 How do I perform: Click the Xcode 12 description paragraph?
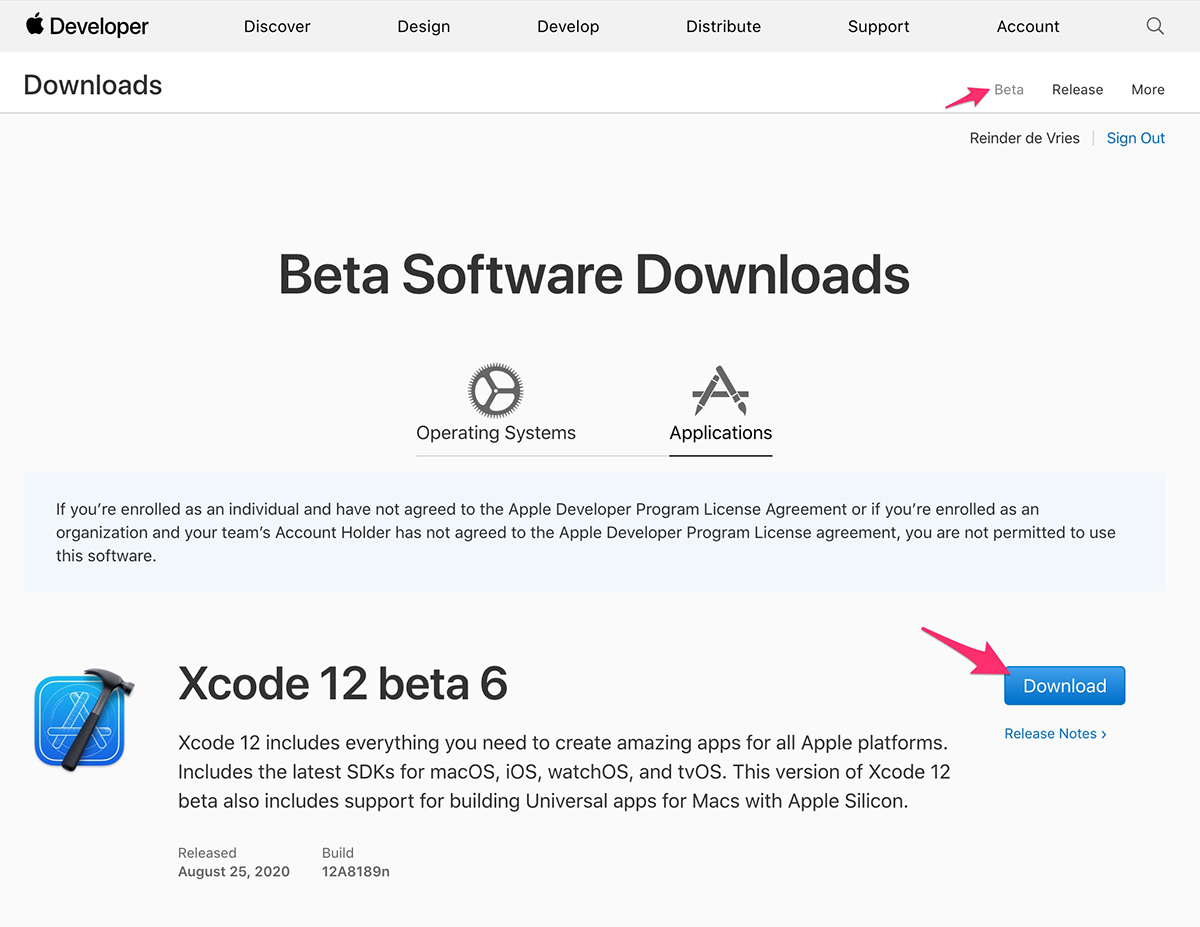pos(564,772)
